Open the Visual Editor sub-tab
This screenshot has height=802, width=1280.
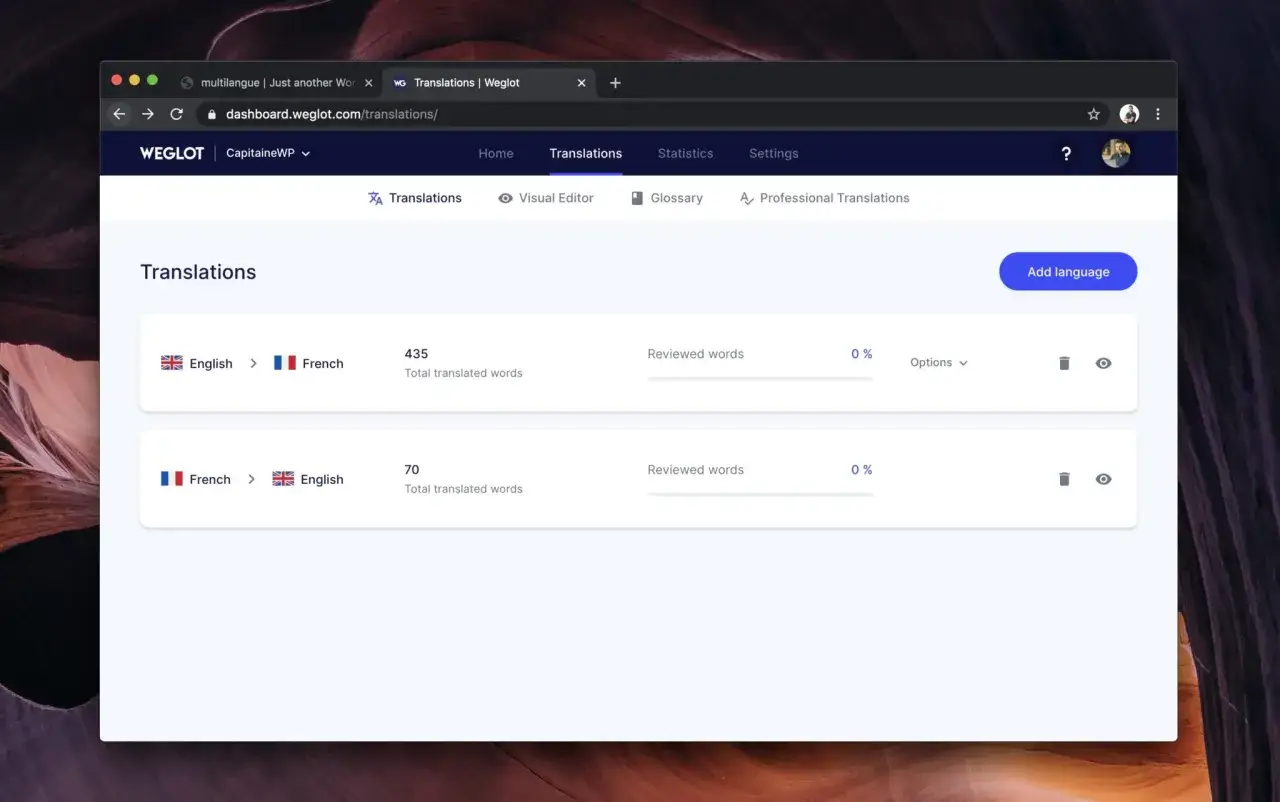[546, 198]
